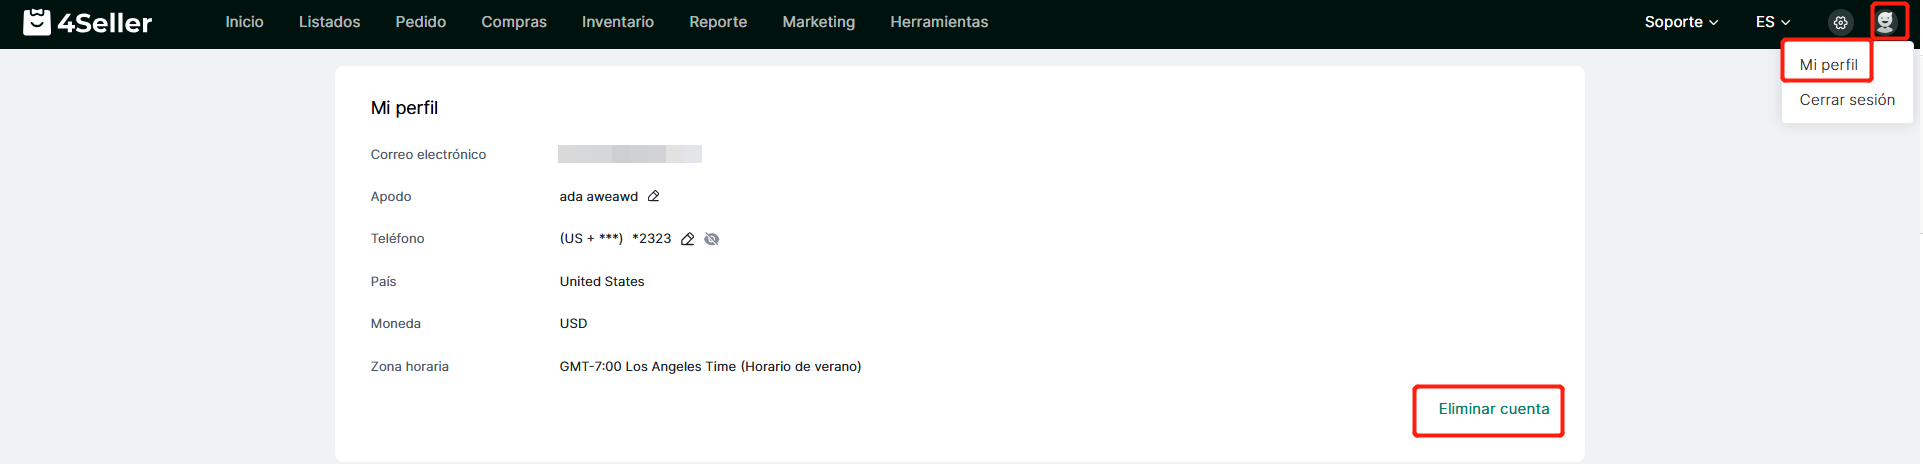Image resolution: width=1923 pixels, height=464 pixels.
Task: Click the Teléfono label
Action: click(397, 239)
